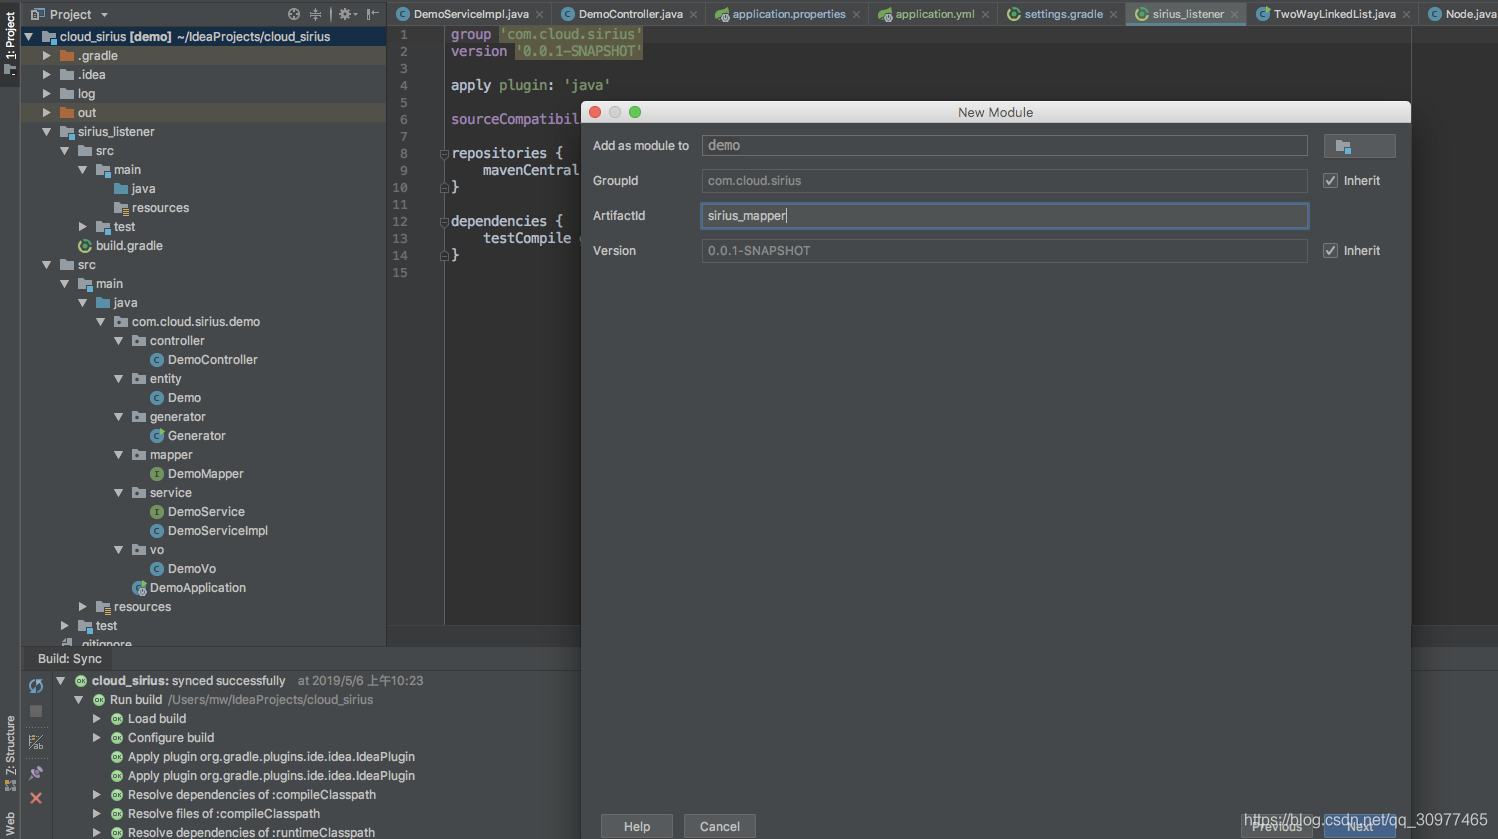Click the ArtifactId input field
1498x839 pixels.
[1004, 216]
